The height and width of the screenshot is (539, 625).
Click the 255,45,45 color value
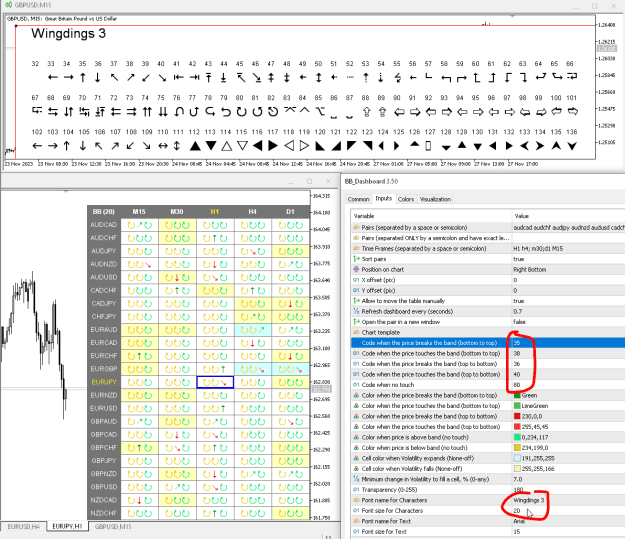coord(535,427)
